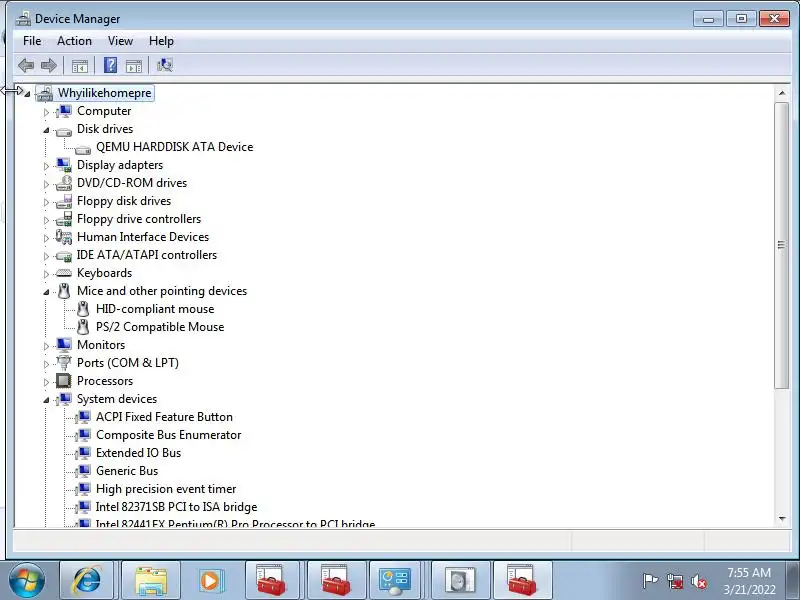Click the Whyilikehomepre computer icon
800x600 pixels.
(x=44, y=93)
